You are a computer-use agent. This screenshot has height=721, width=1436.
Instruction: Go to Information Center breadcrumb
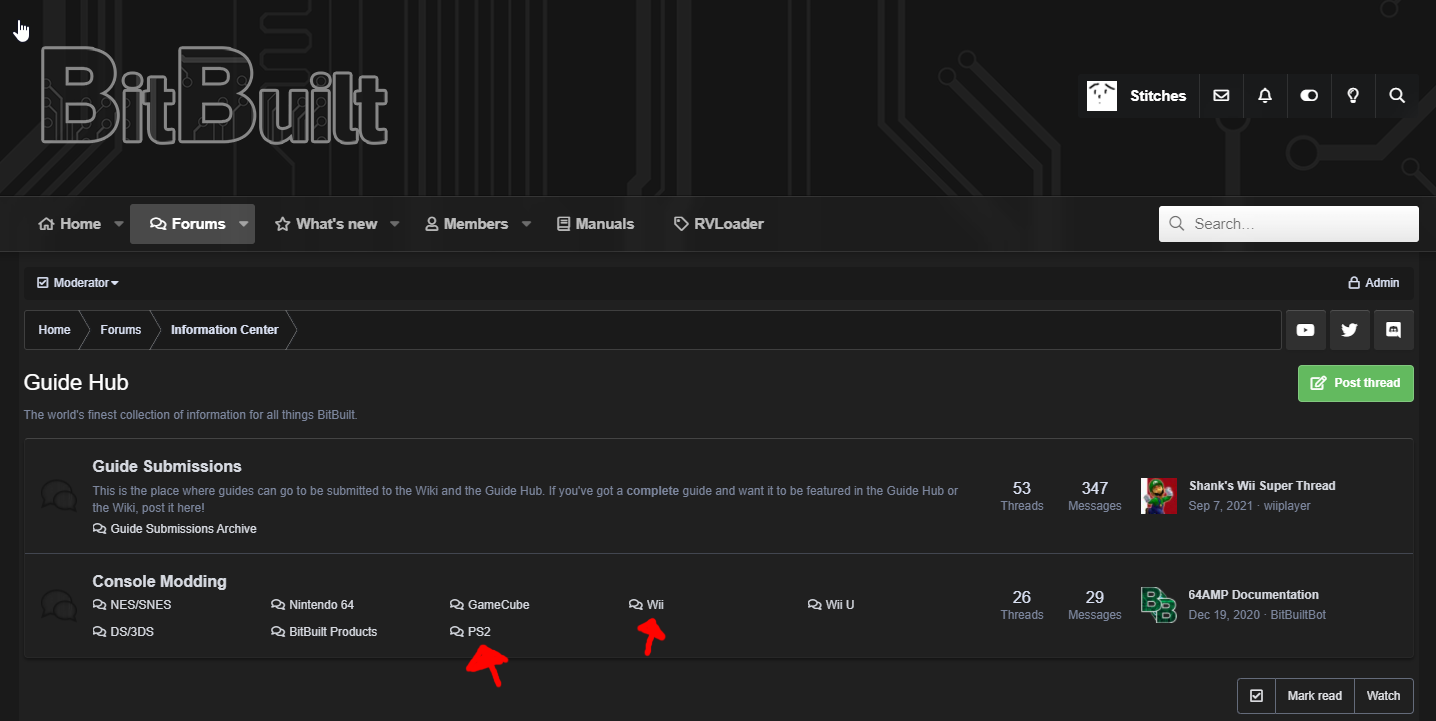[x=225, y=330]
